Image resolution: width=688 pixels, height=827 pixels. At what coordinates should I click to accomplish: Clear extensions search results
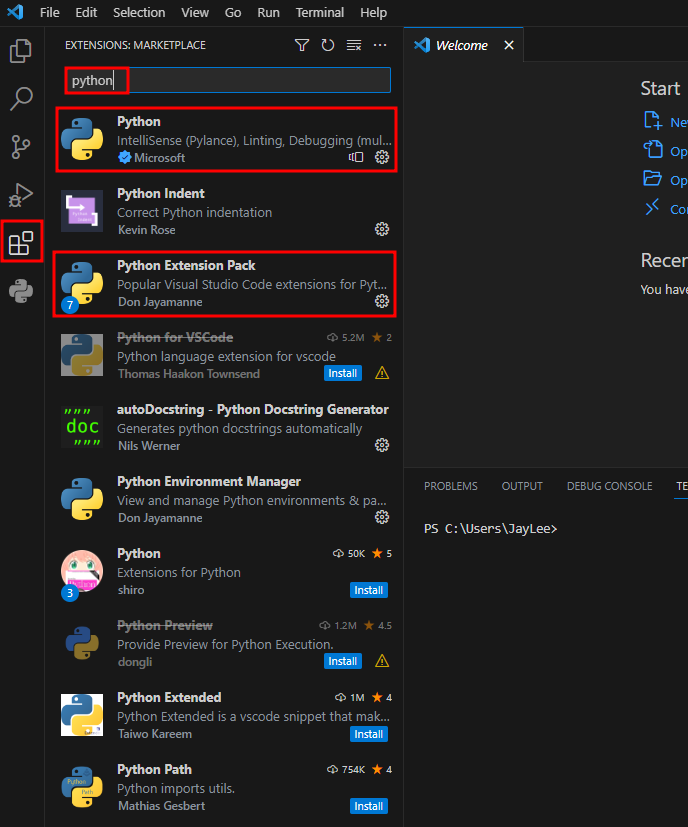tap(353, 45)
